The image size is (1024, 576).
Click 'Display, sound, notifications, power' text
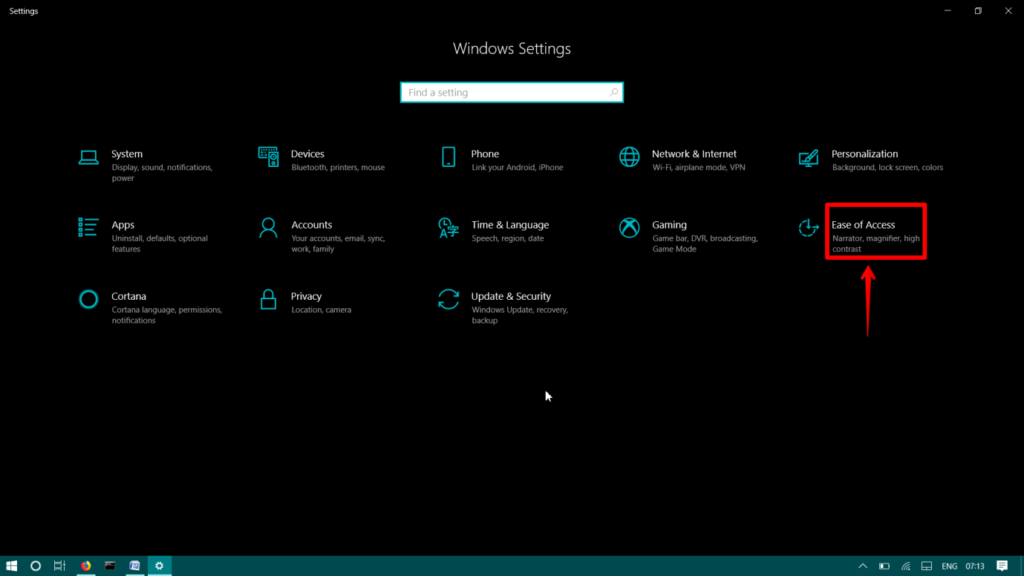(x=162, y=172)
